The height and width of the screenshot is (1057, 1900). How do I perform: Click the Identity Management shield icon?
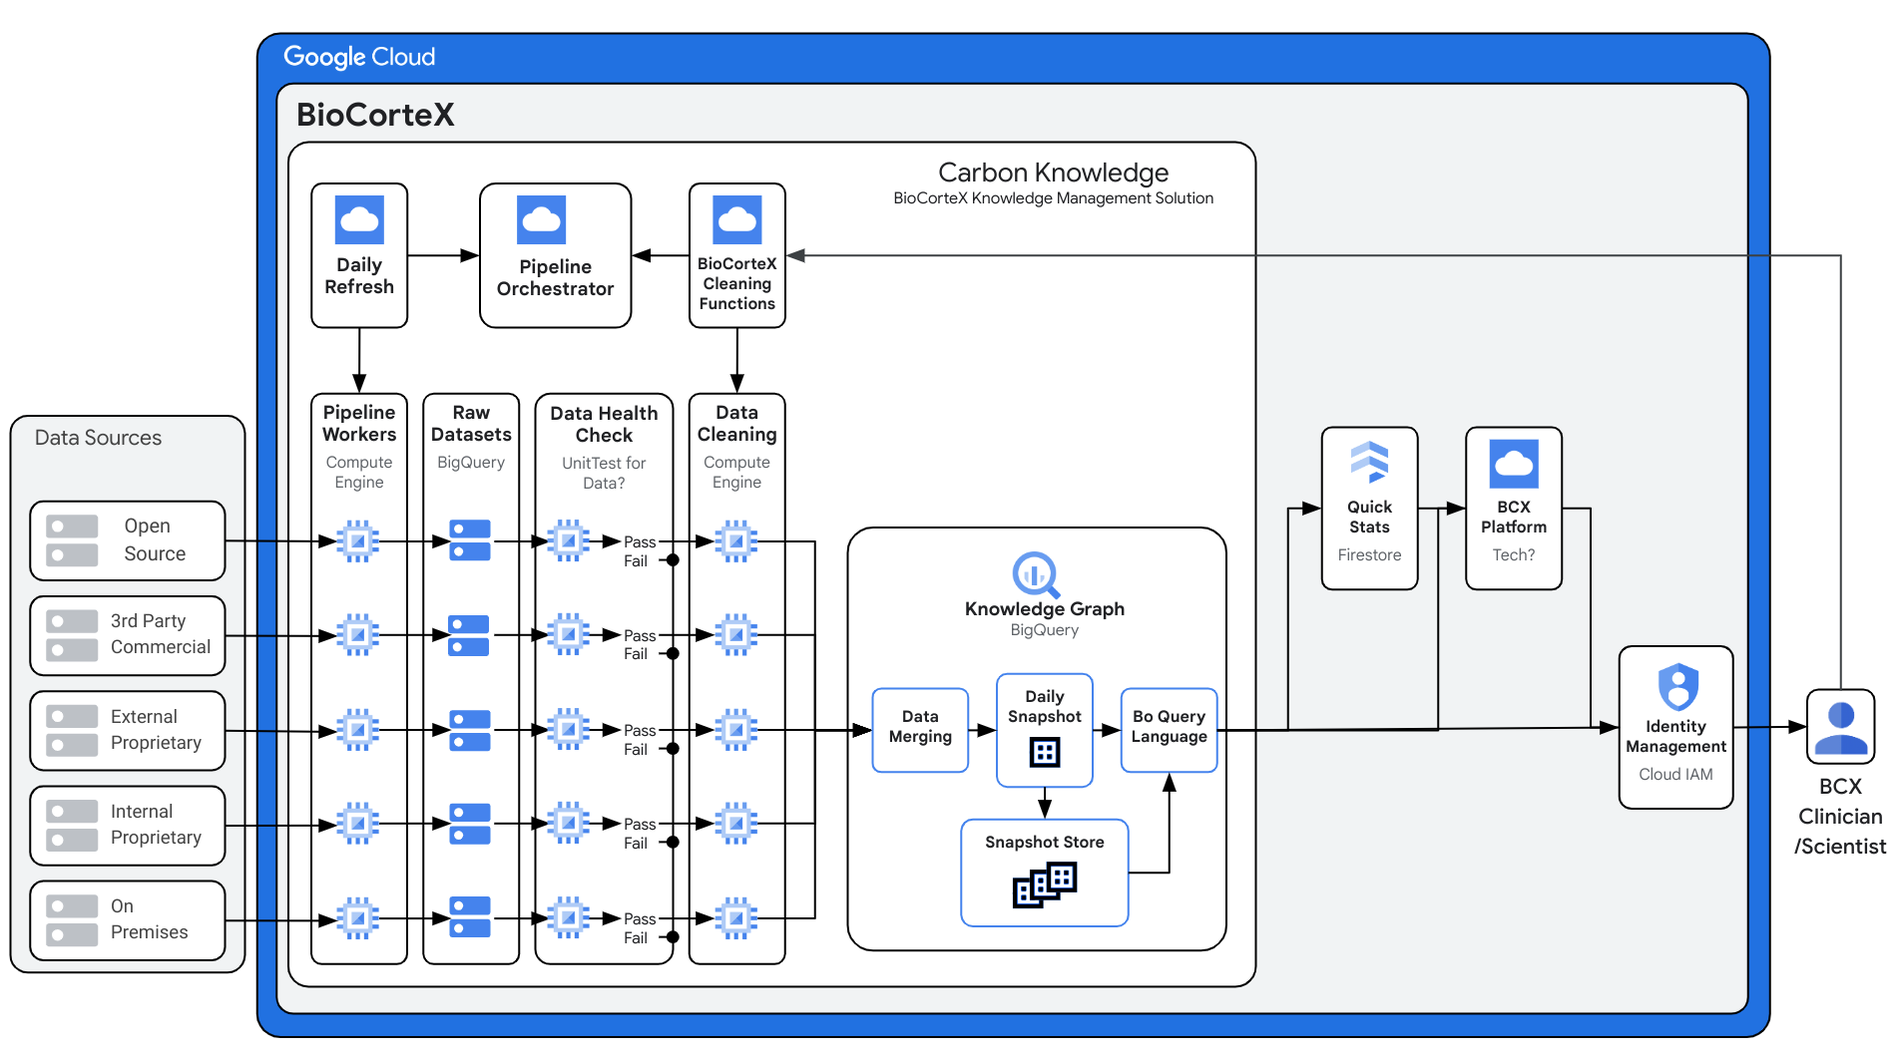click(x=1677, y=687)
